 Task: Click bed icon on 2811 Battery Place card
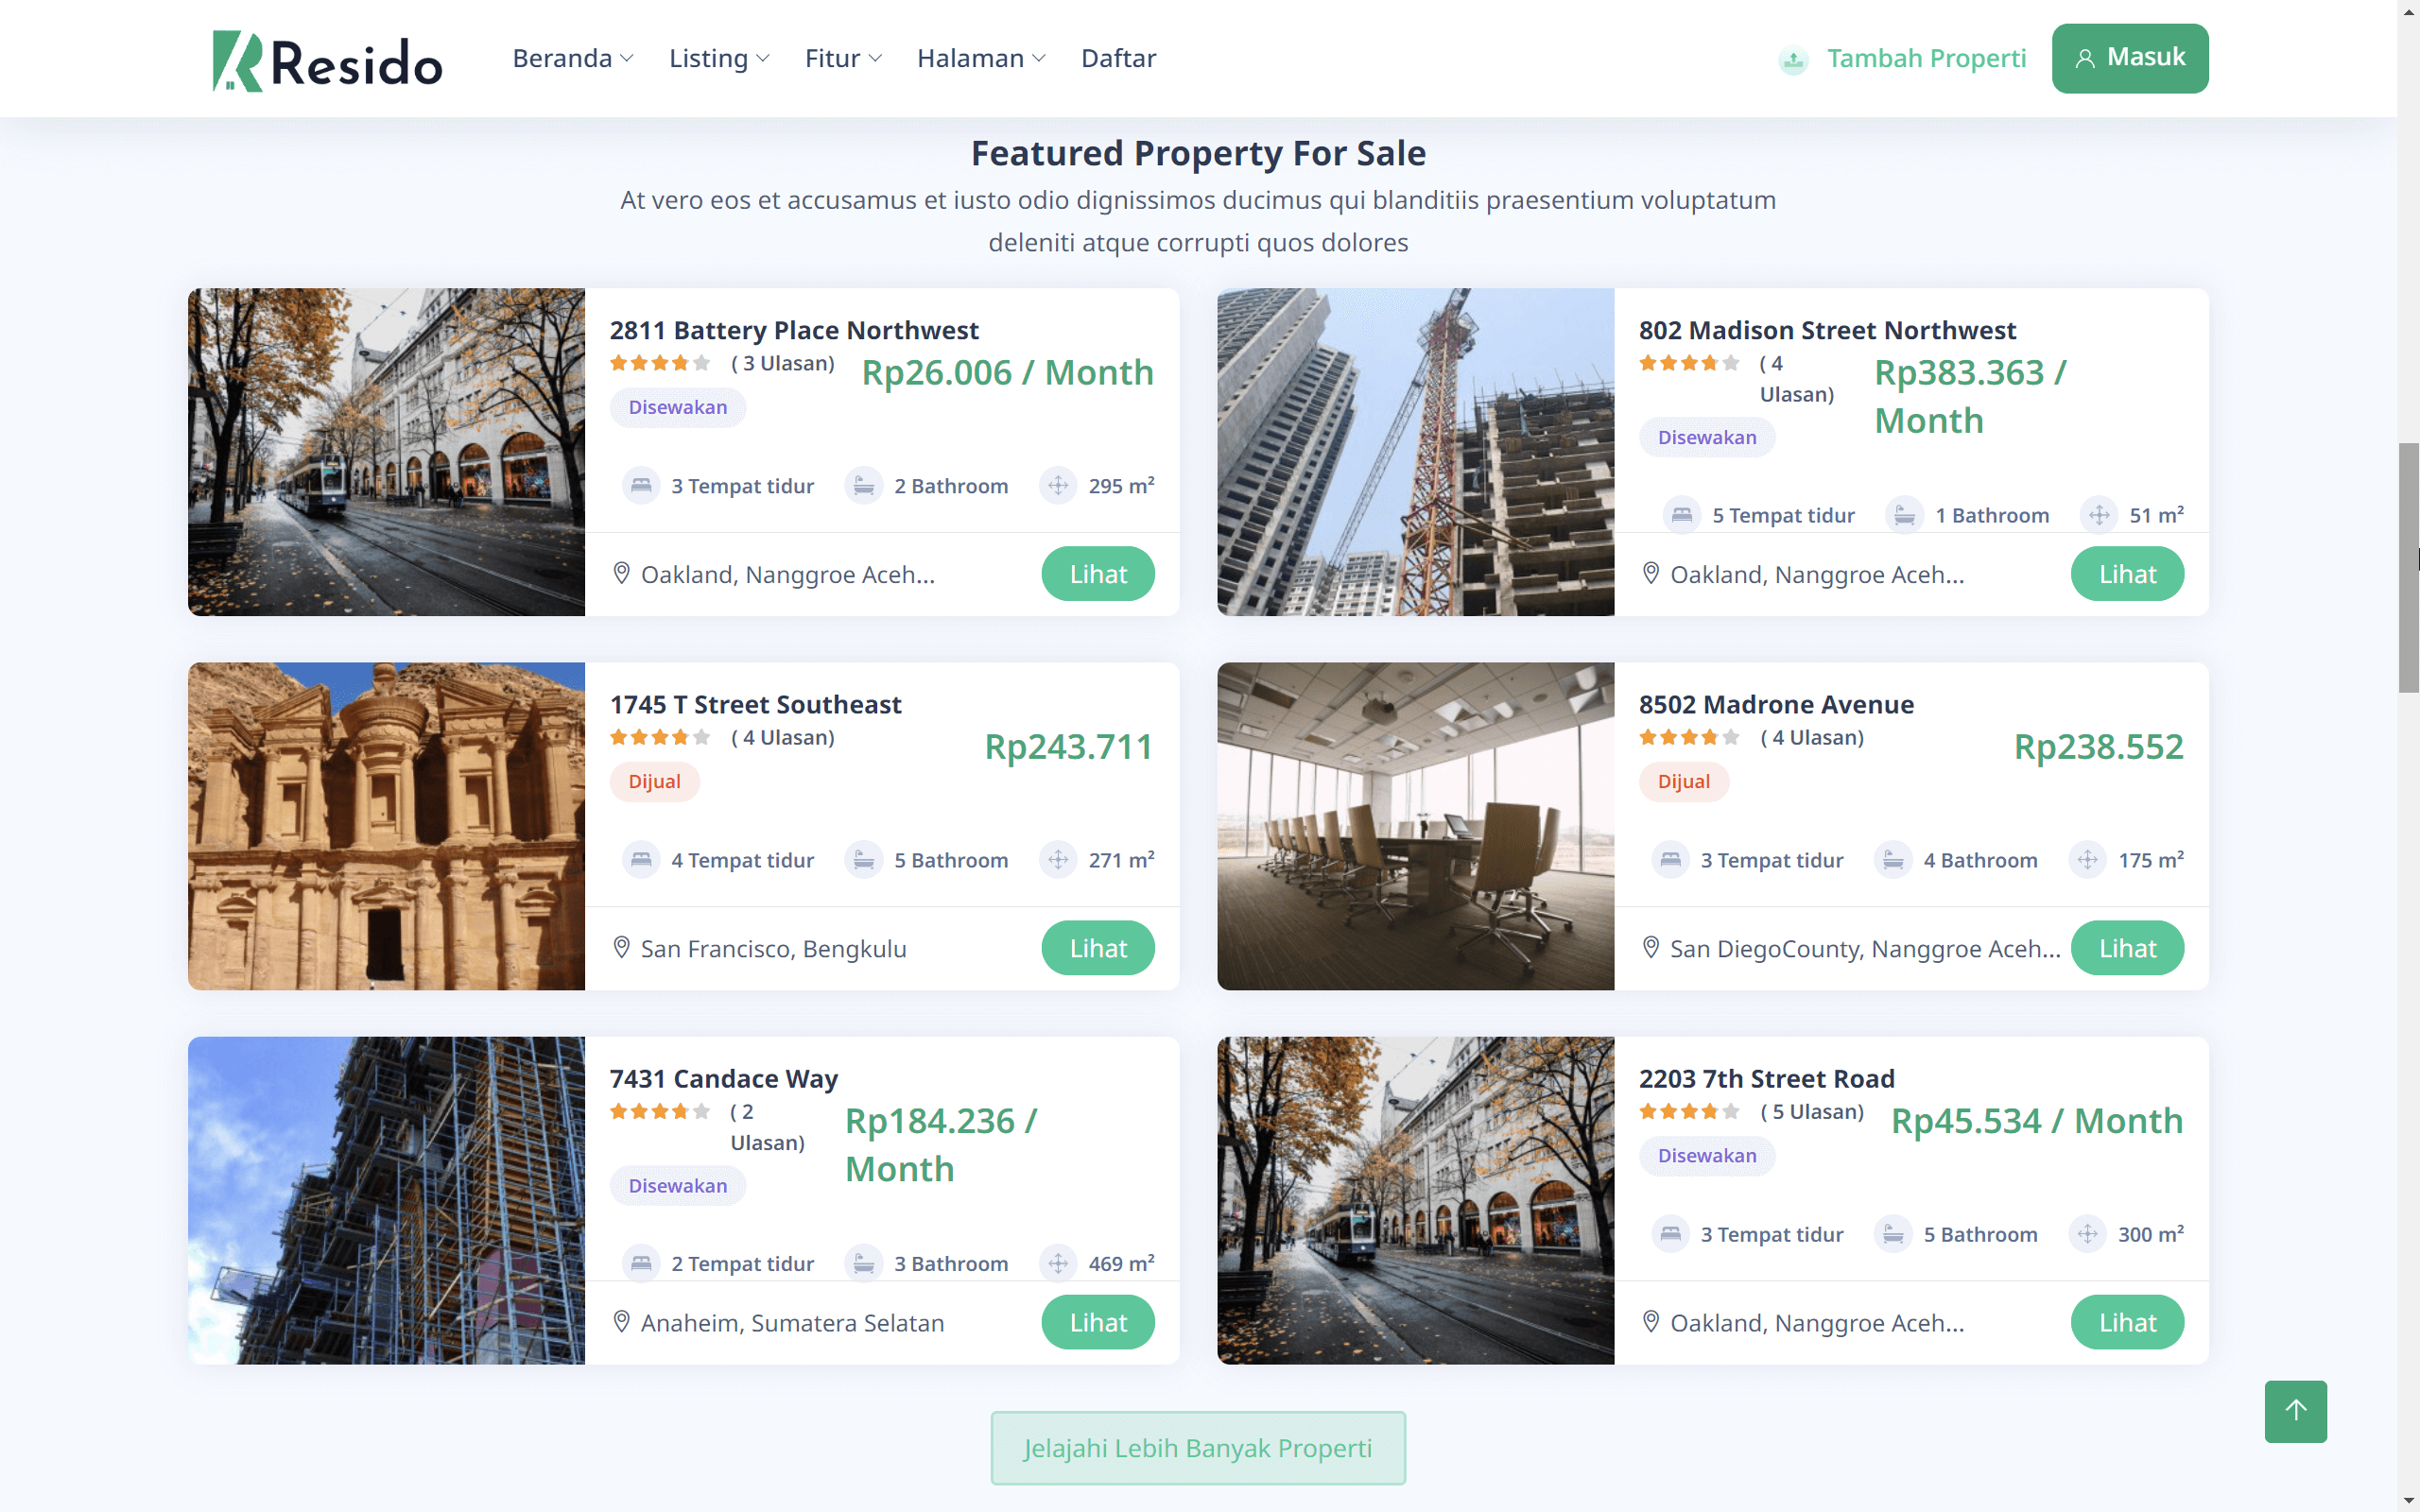(641, 486)
